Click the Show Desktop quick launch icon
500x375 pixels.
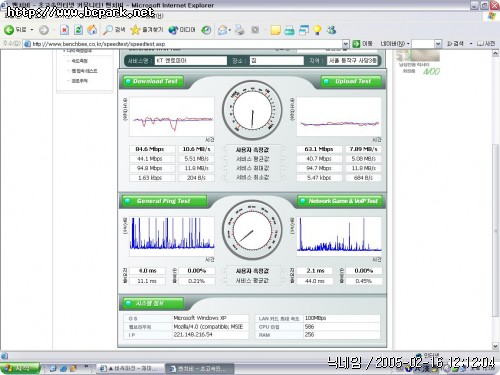pos(53,368)
